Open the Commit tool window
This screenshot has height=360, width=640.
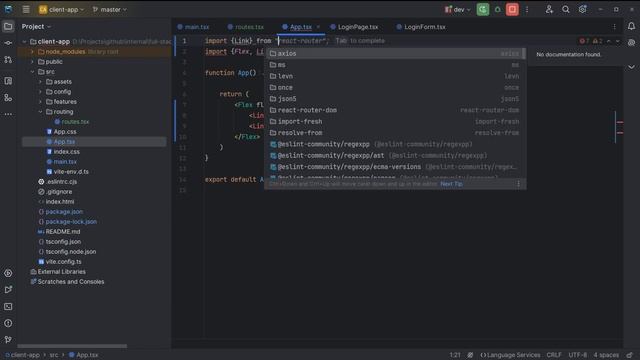8,43
